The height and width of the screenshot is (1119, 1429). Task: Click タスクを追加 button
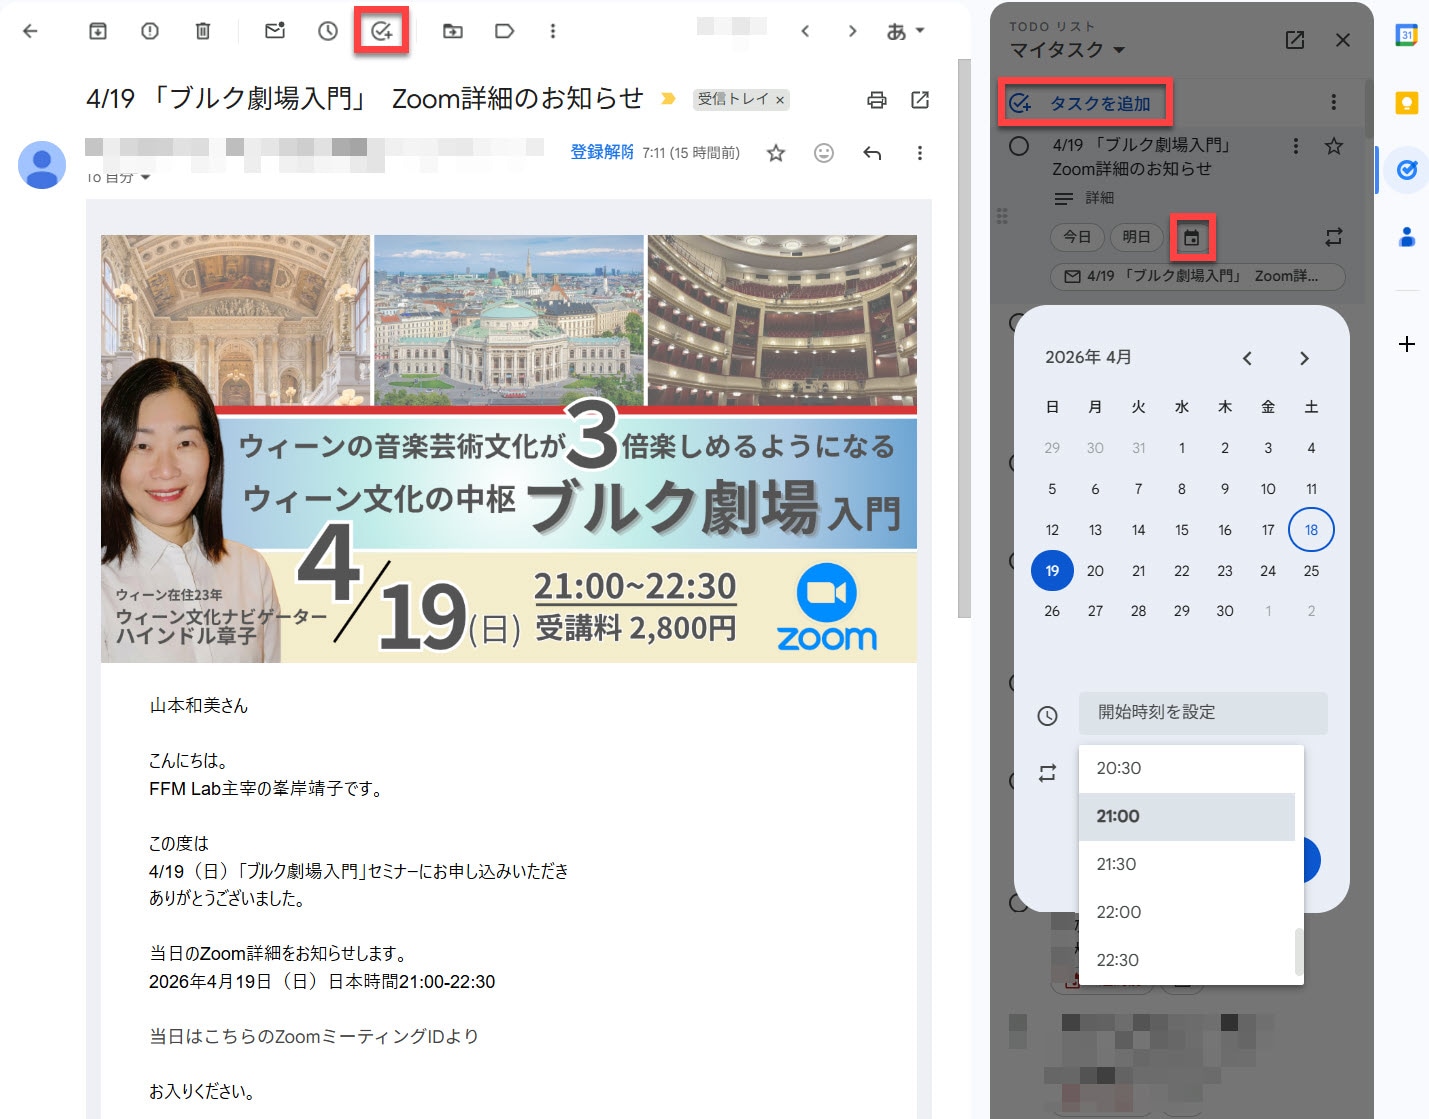[1085, 103]
